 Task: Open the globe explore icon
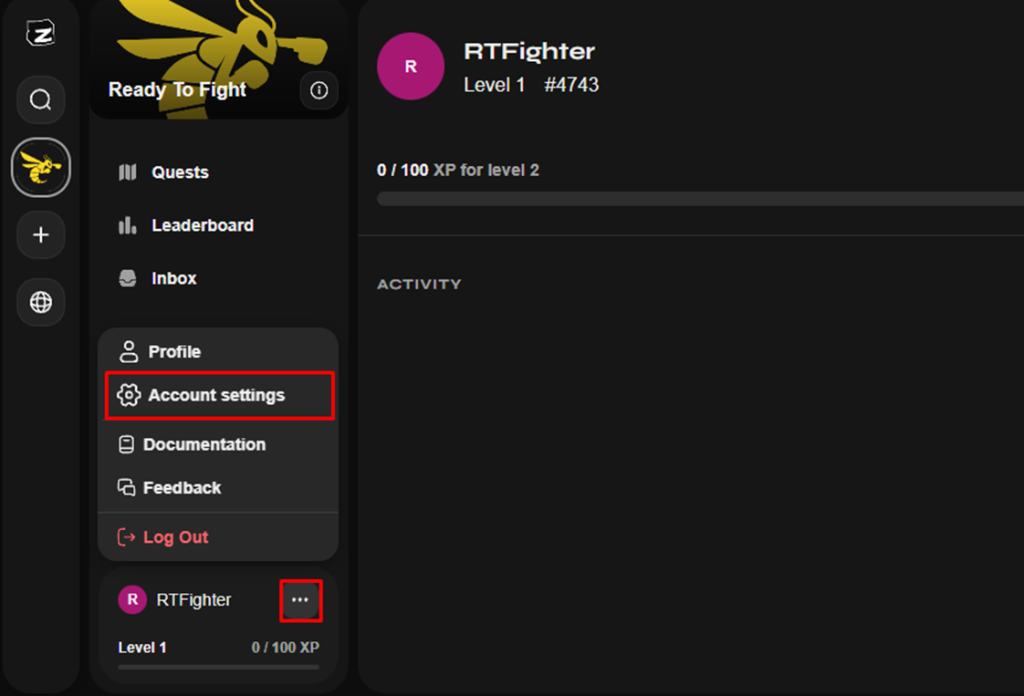coord(40,302)
